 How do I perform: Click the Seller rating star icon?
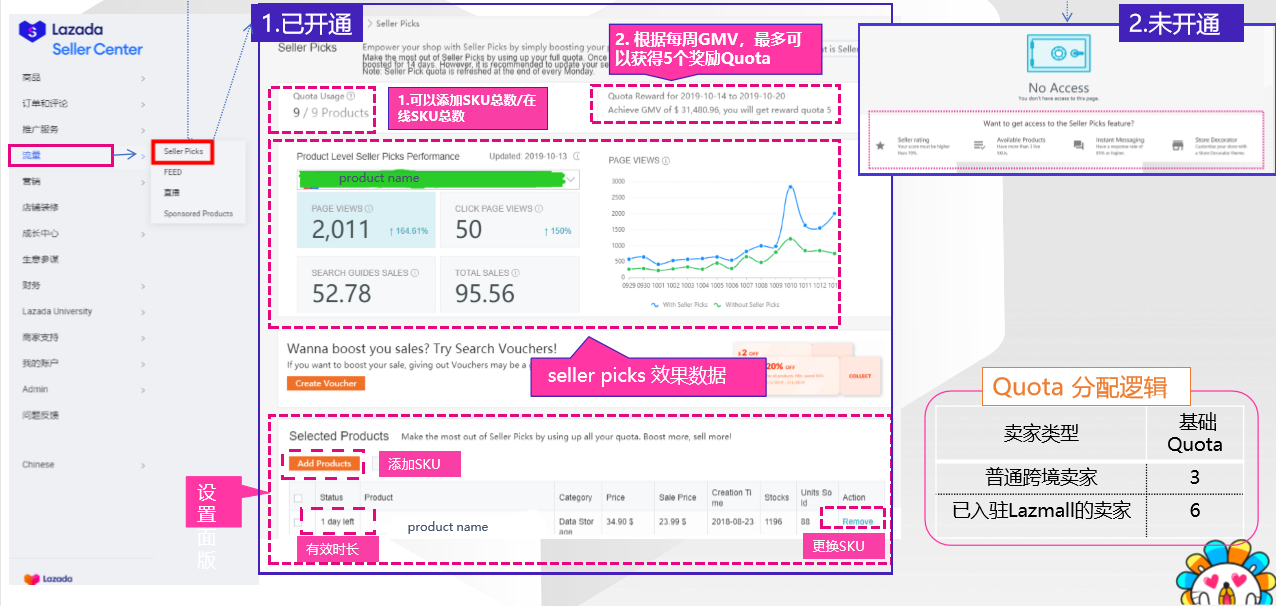(x=880, y=145)
